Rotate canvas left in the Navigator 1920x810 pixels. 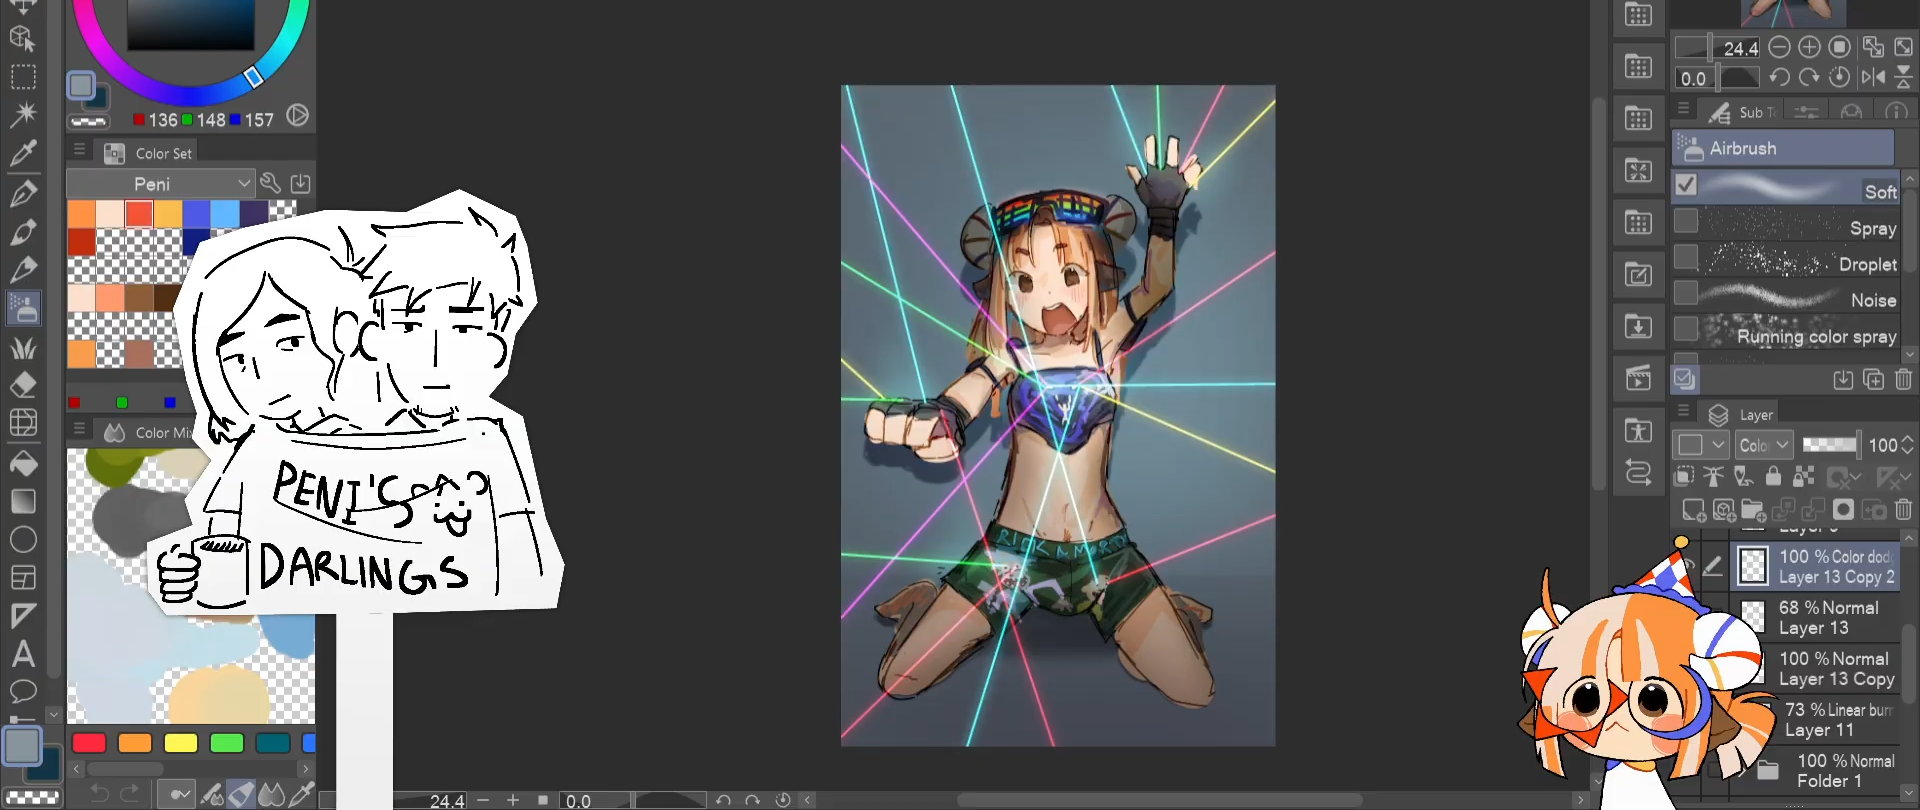click(x=1779, y=77)
